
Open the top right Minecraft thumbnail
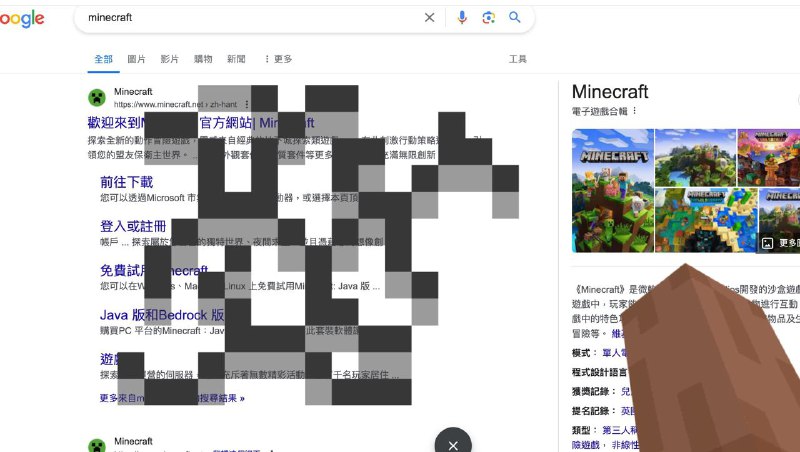click(x=769, y=157)
